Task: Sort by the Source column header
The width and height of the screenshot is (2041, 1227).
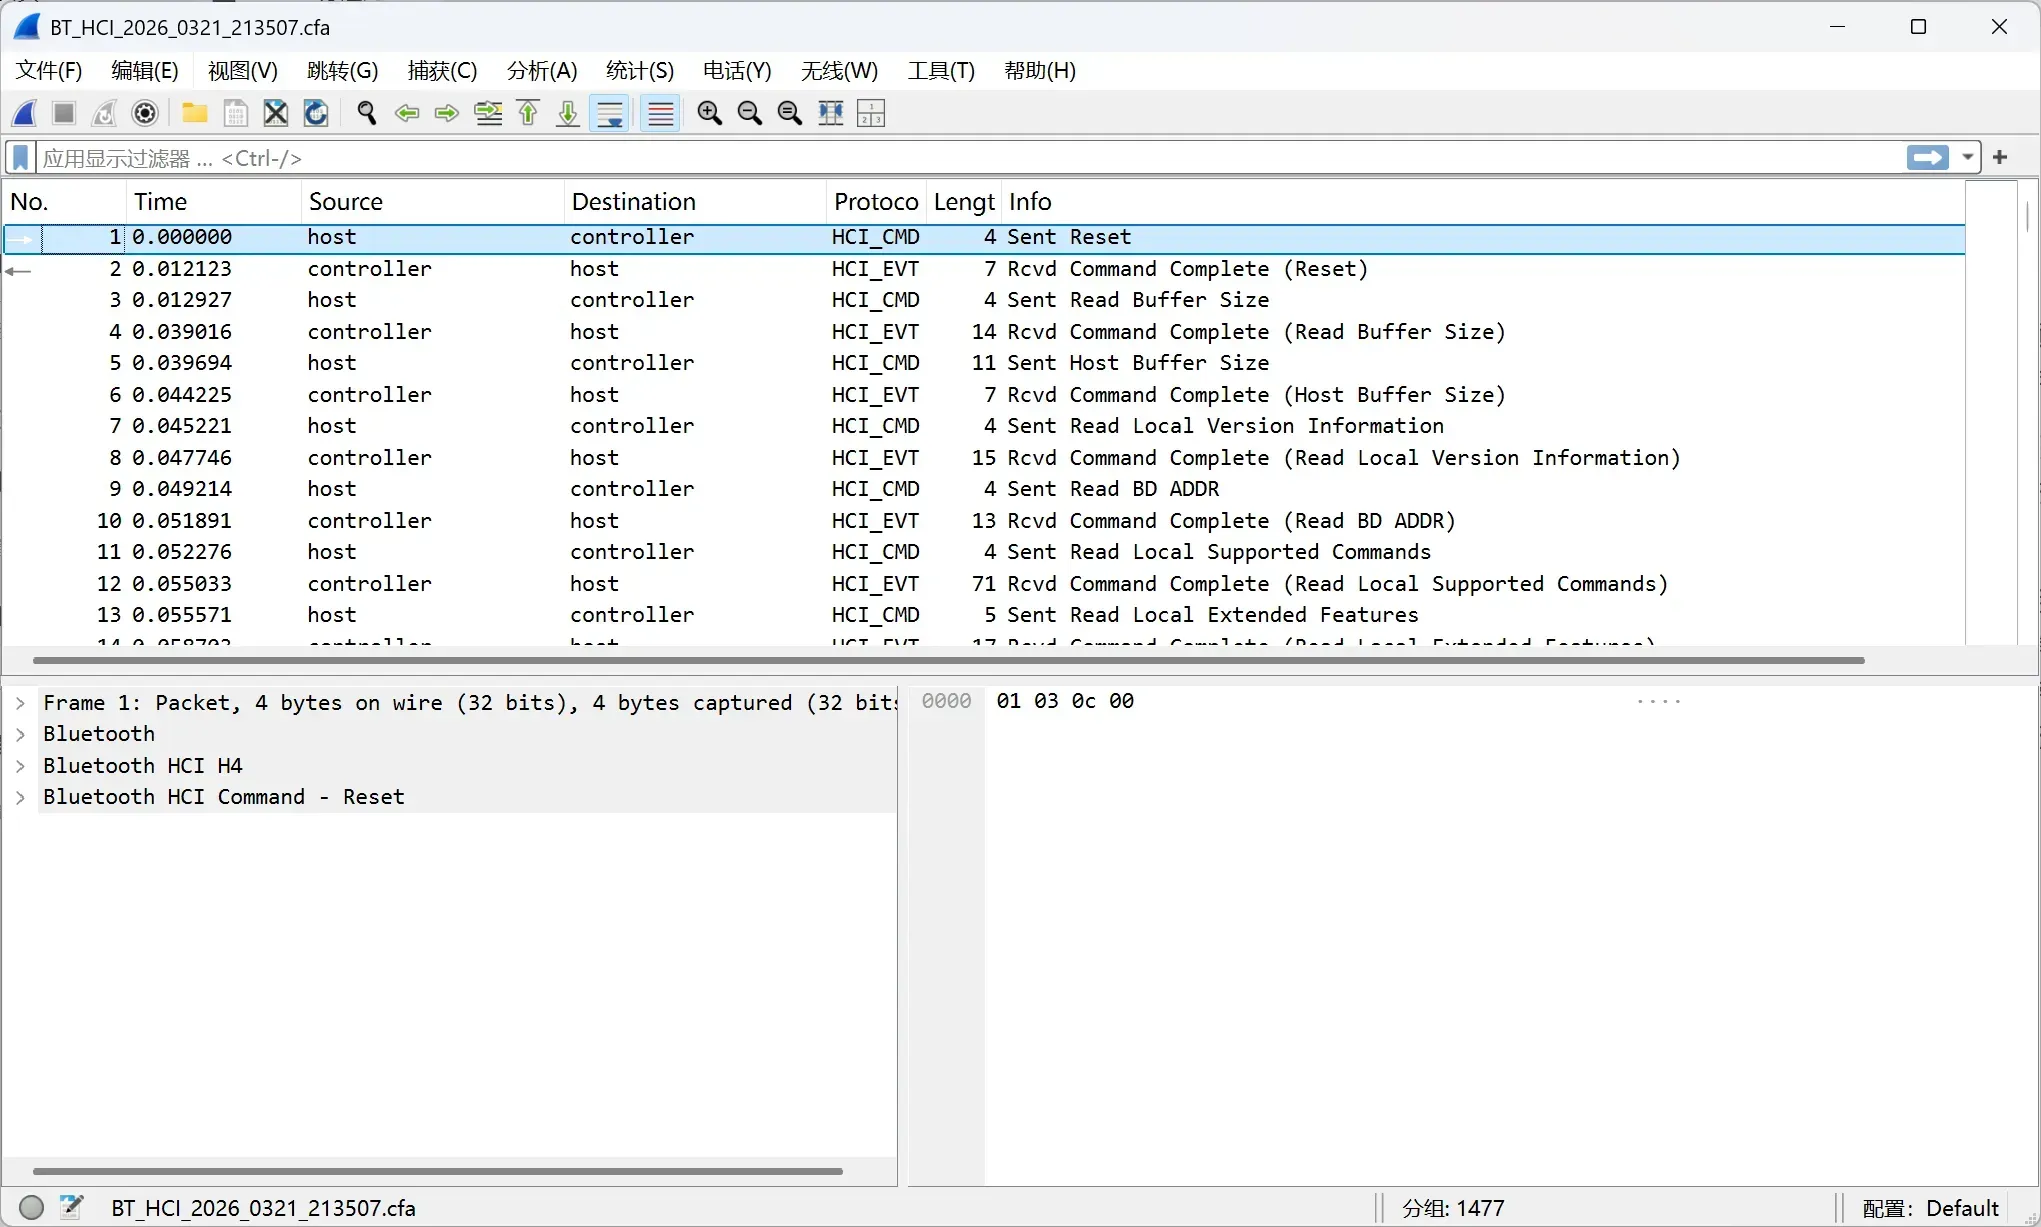Action: tap(433, 202)
